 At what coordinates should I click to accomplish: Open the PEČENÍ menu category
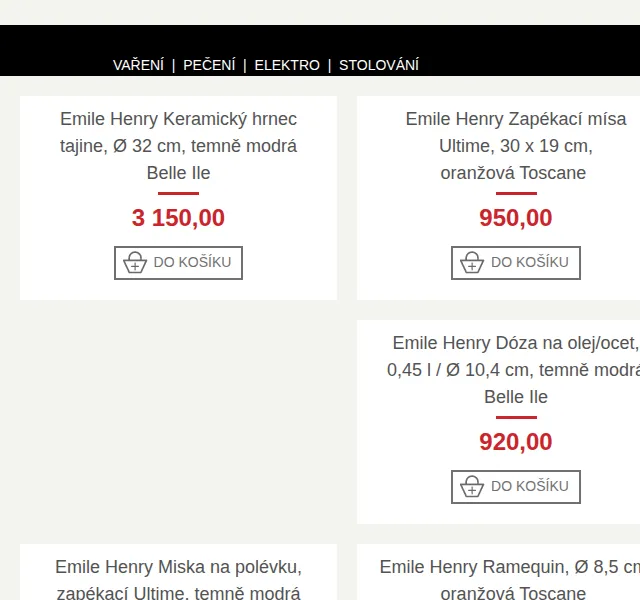pos(209,65)
